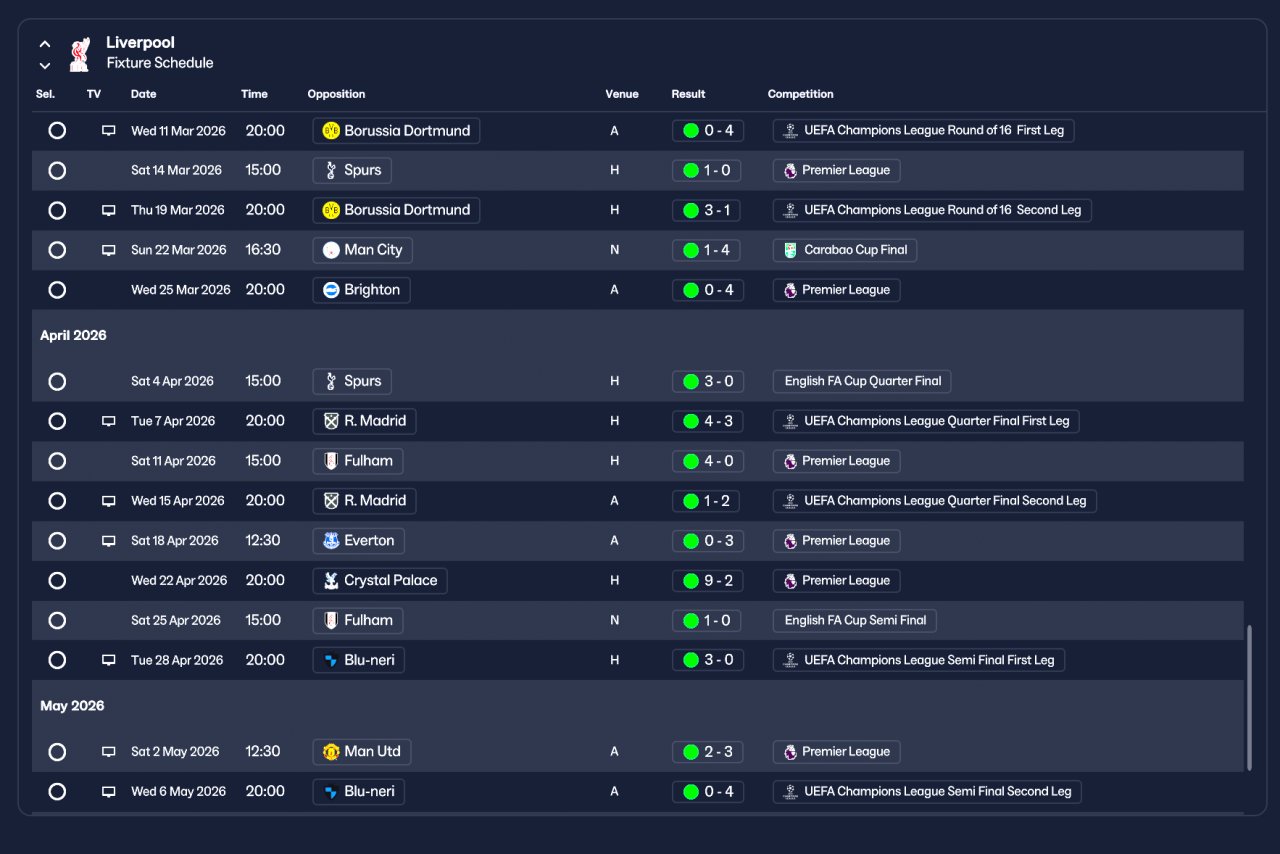Click the Blu-neri crest on the 28 Apr fixture
The image size is (1280, 854).
[x=331, y=661]
